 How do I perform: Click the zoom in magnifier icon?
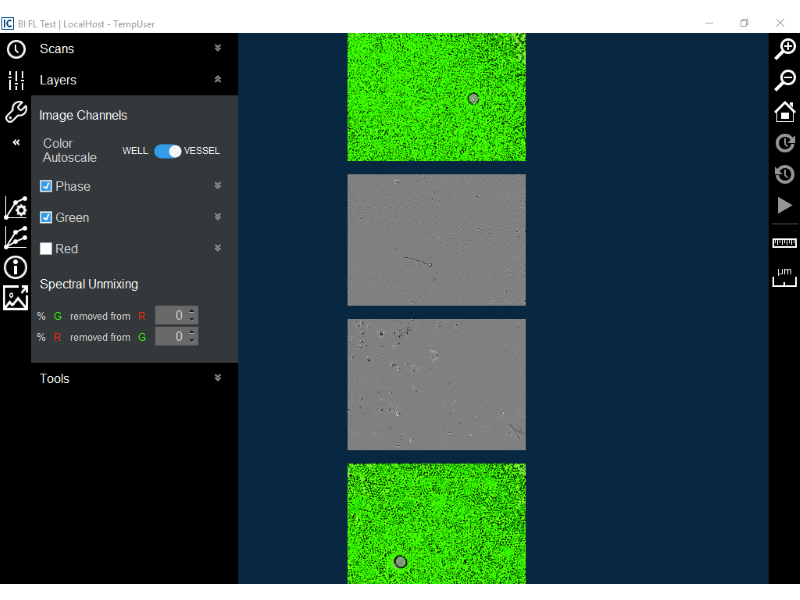coord(785,50)
